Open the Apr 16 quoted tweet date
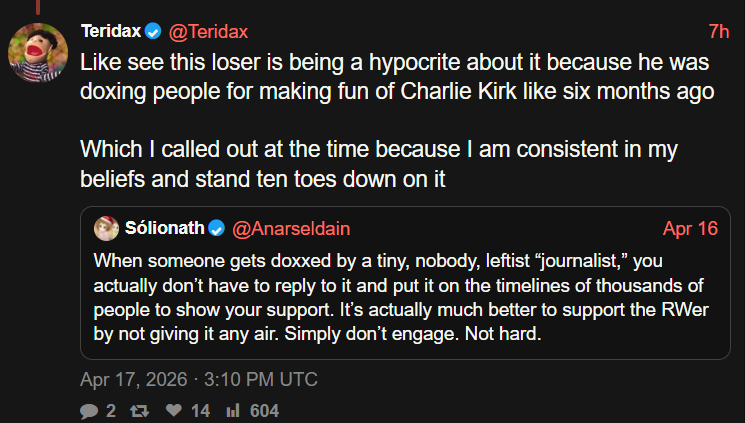Viewport: 745px width, 423px height. point(690,229)
